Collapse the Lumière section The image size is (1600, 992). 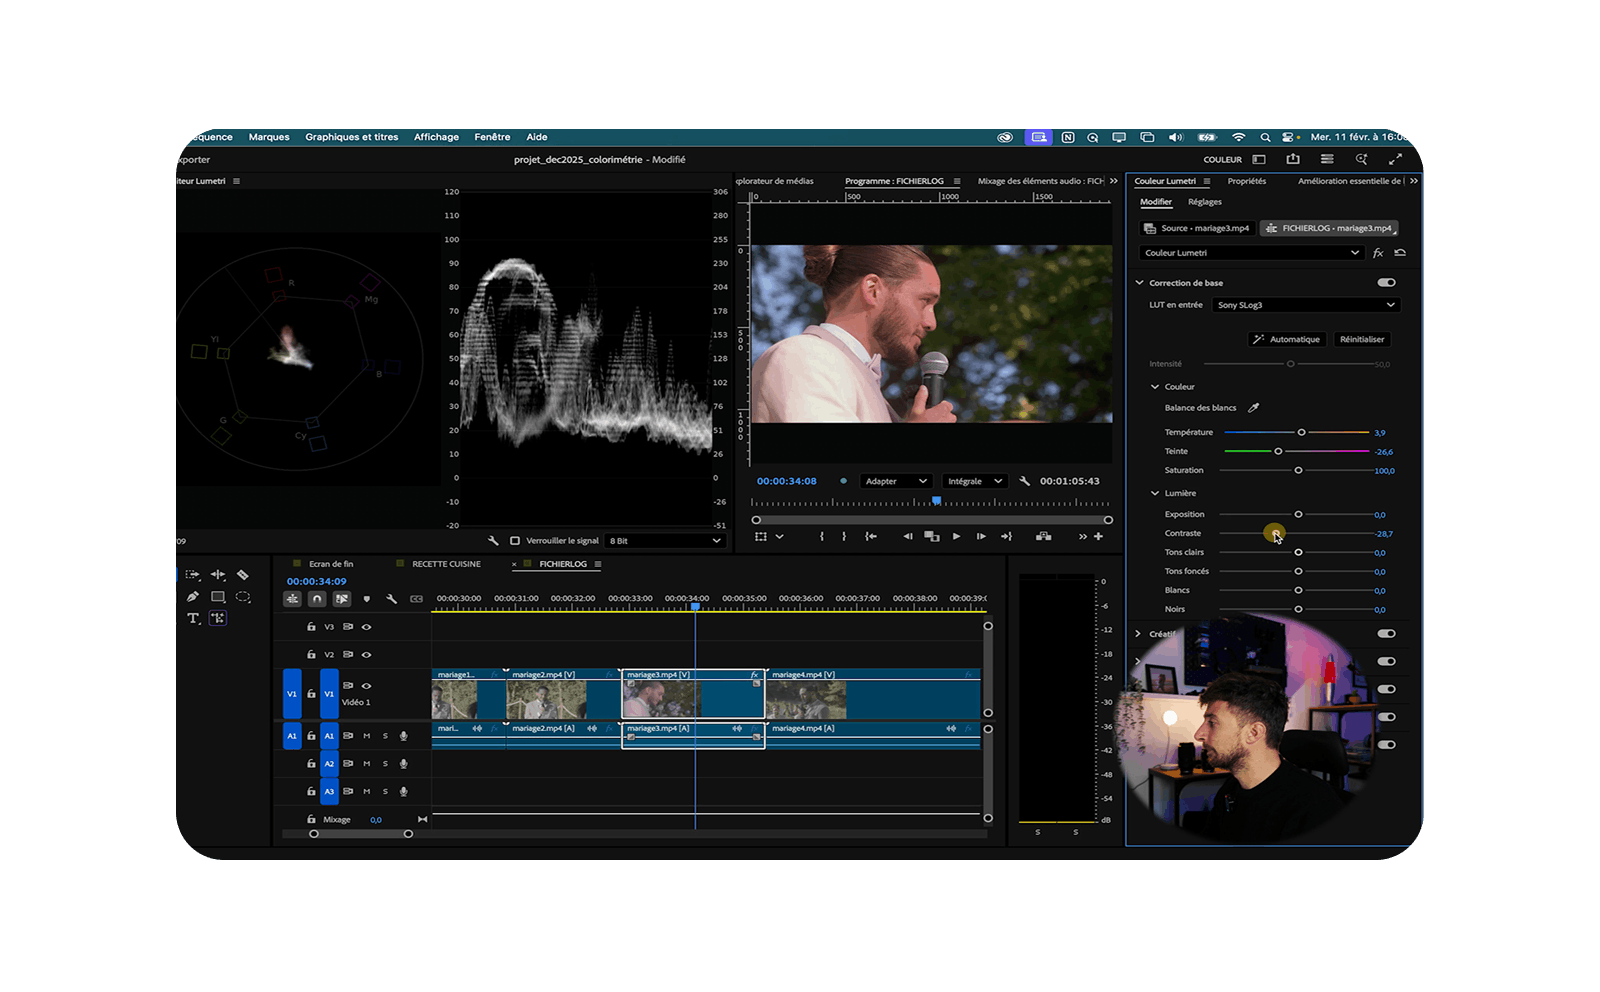tap(1155, 493)
